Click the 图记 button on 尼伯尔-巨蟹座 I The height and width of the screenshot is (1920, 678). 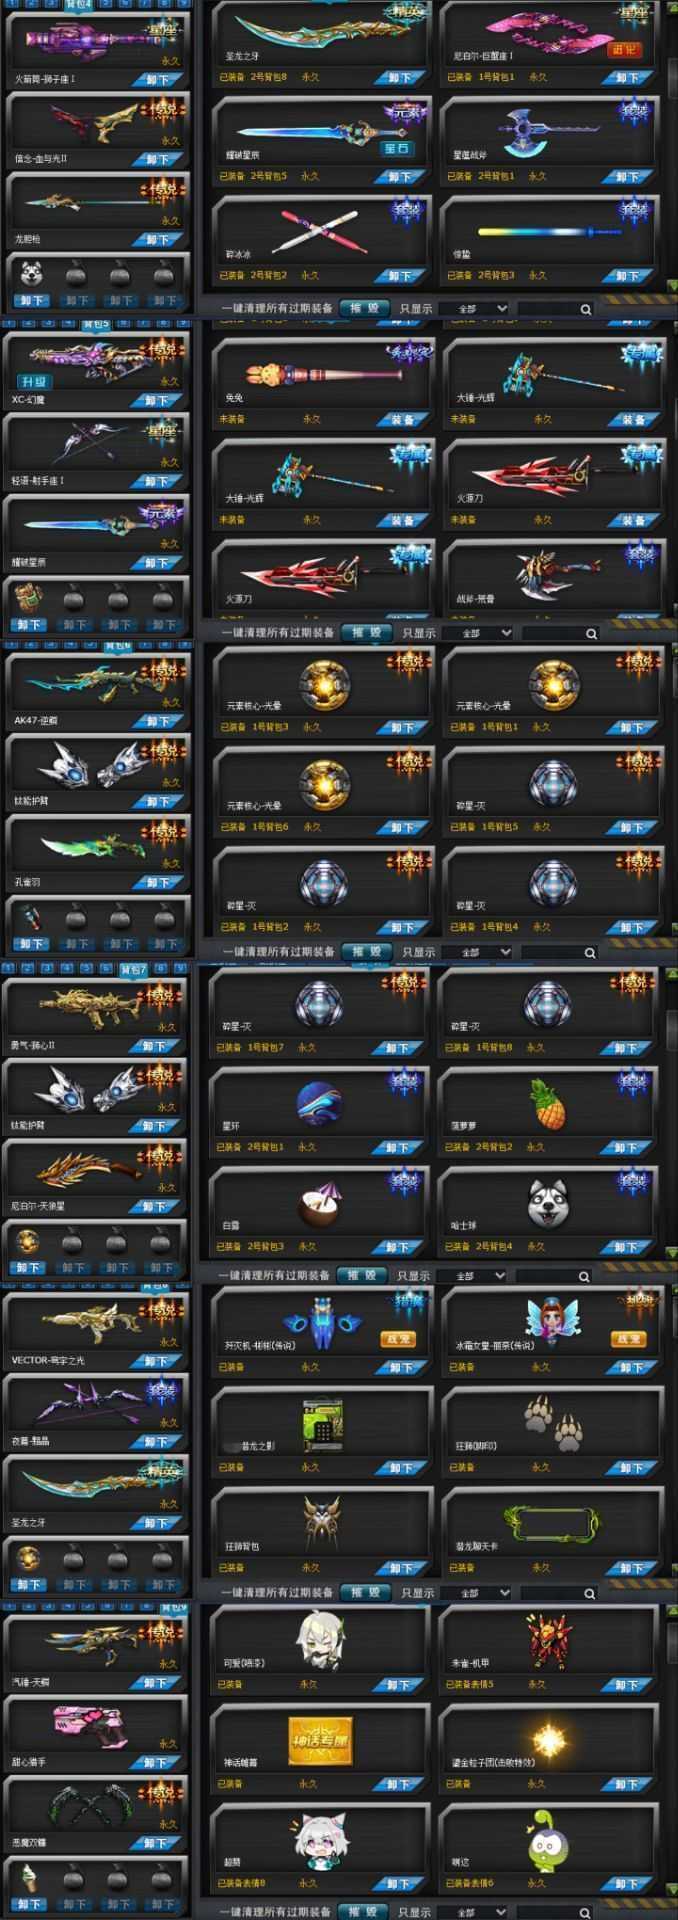coord(623,49)
